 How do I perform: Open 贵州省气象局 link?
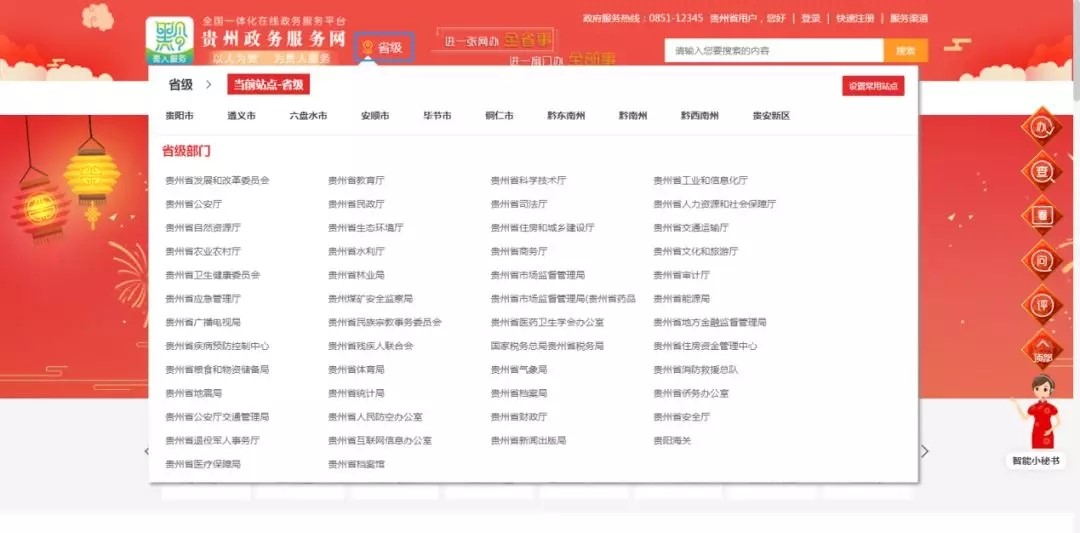coord(519,369)
